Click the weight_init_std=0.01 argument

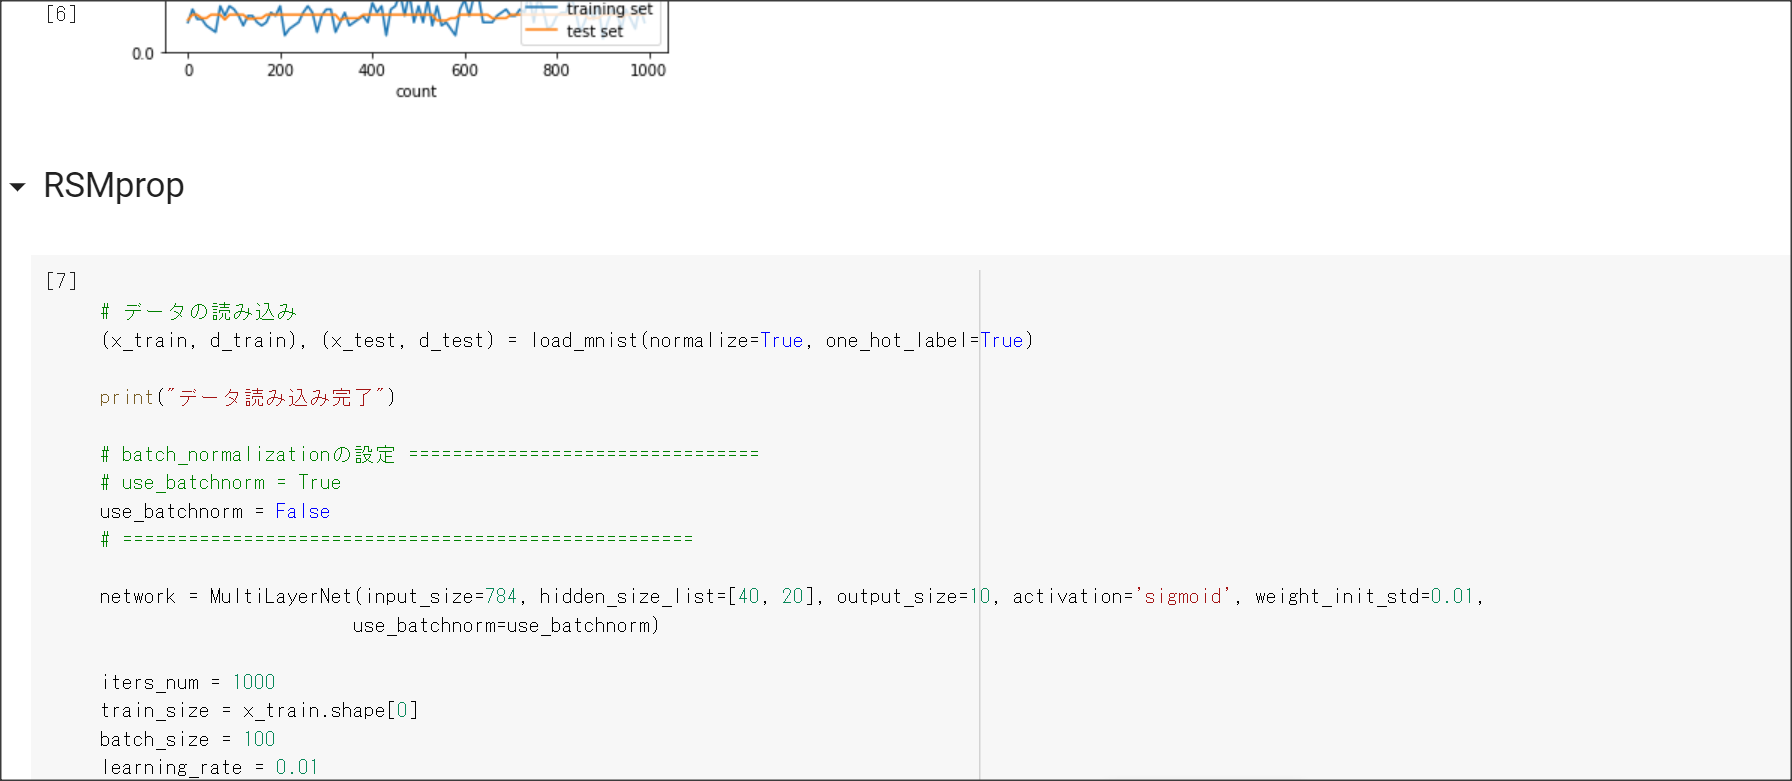(x=1365, y=597)
